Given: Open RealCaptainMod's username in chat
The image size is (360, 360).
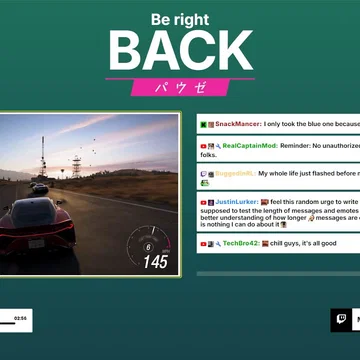Looking at the screenshot, I should (250, 146).
